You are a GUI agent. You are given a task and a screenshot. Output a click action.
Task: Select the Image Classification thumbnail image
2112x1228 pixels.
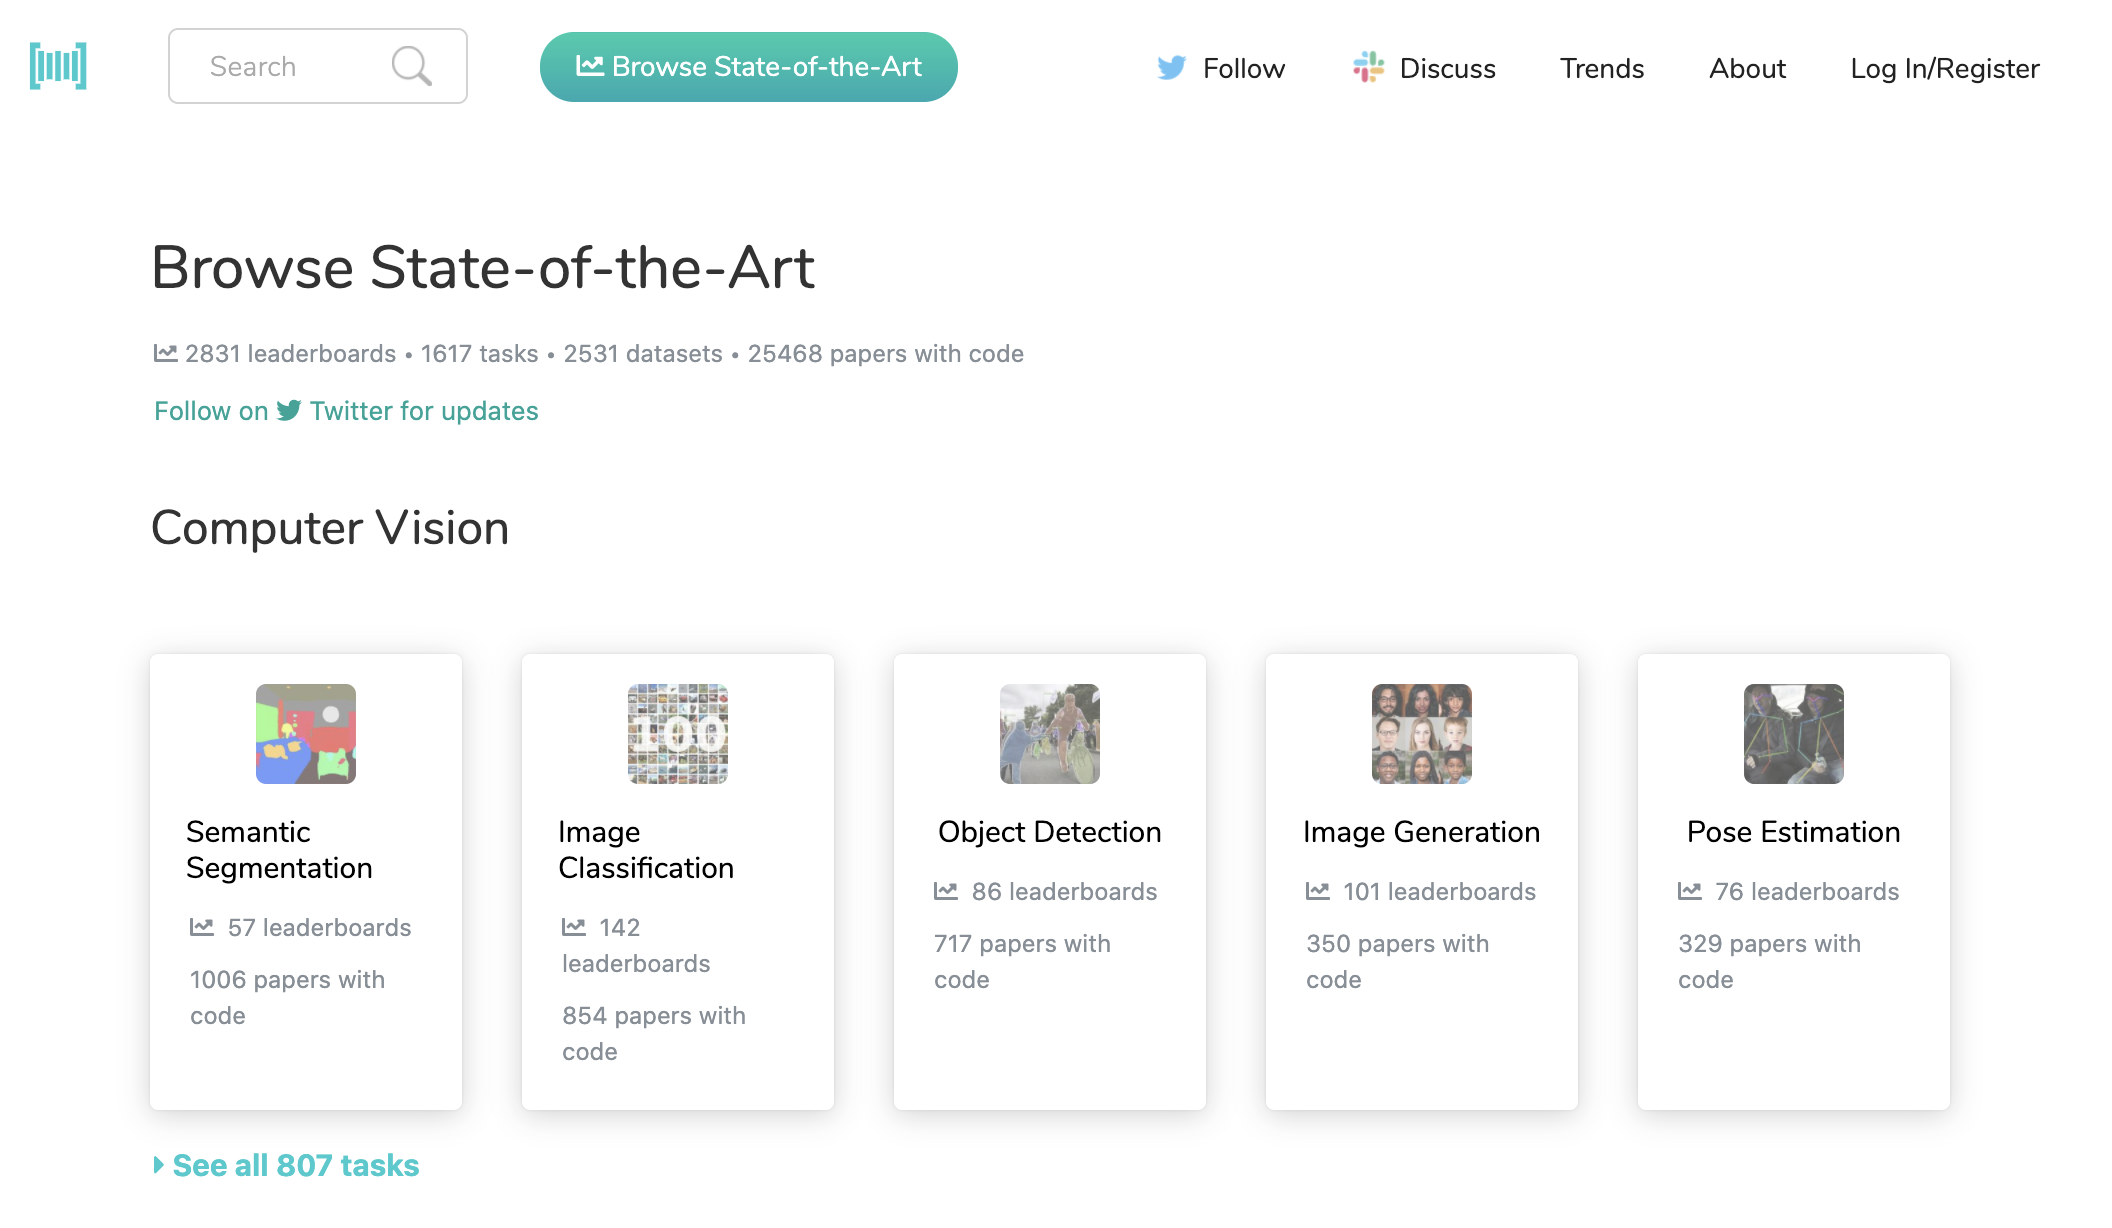coord(678,734)
